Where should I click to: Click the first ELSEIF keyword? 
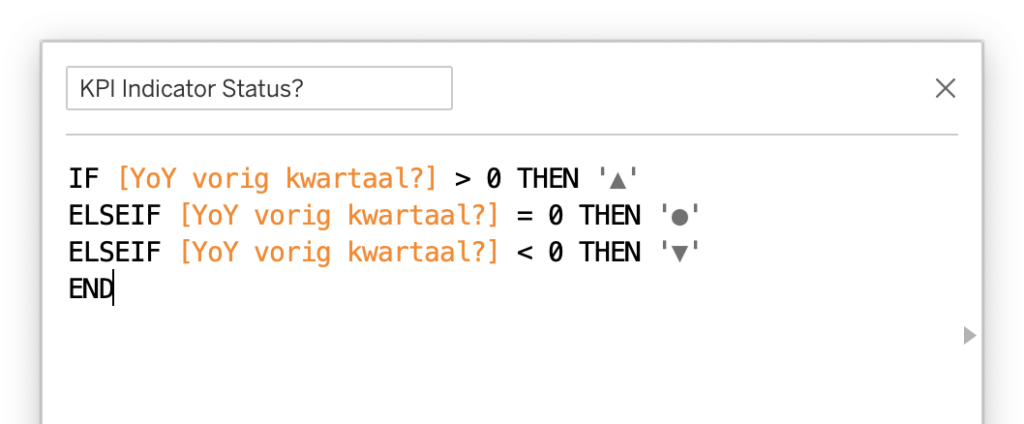(x=115, y=216)
